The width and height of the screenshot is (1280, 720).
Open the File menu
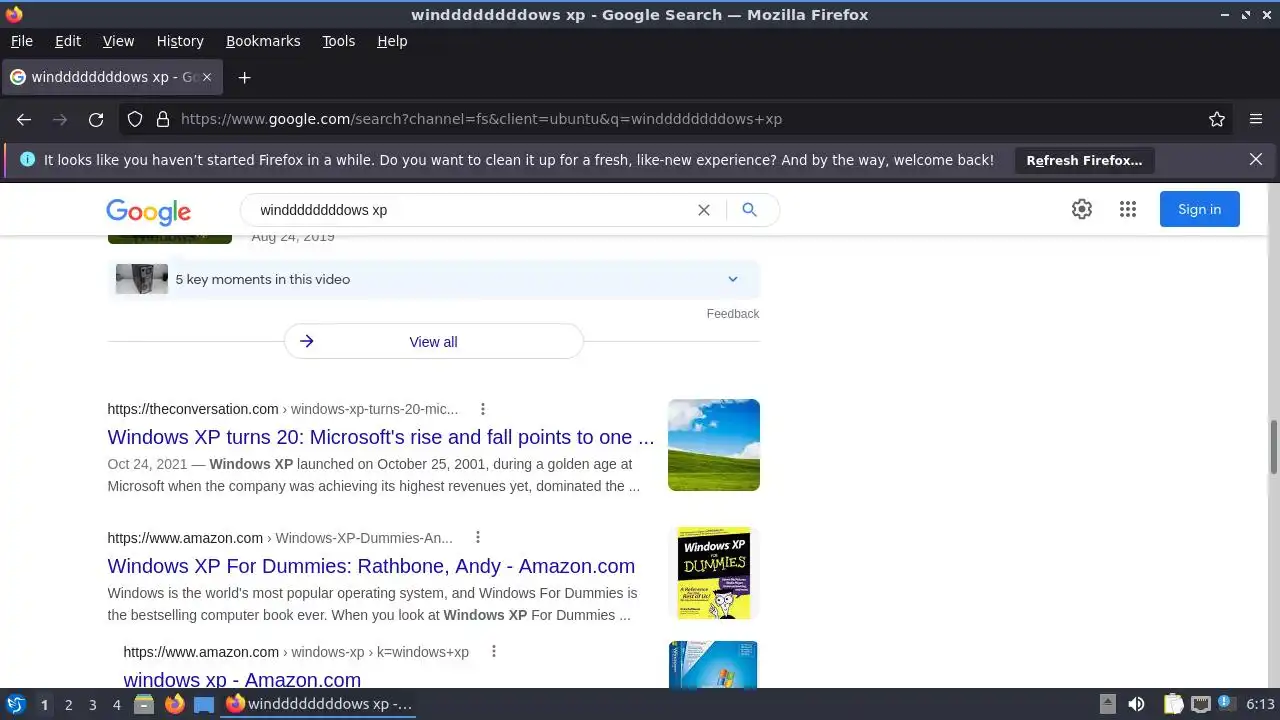pos(21,41)
